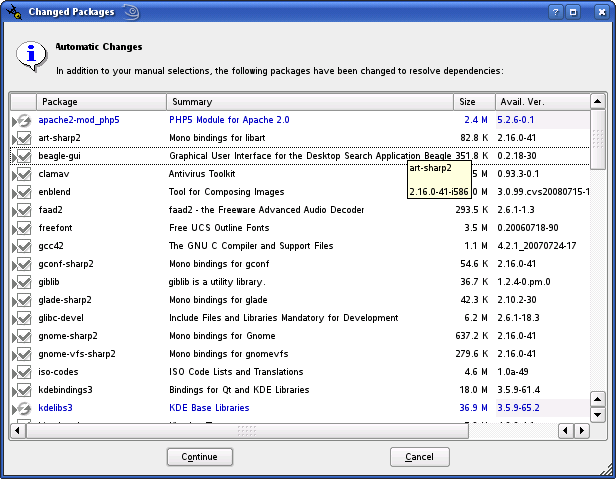Screen dimensions: 616x479
Task: Click 'Tool for Composing Images' summary
Action: click(227, 192)
